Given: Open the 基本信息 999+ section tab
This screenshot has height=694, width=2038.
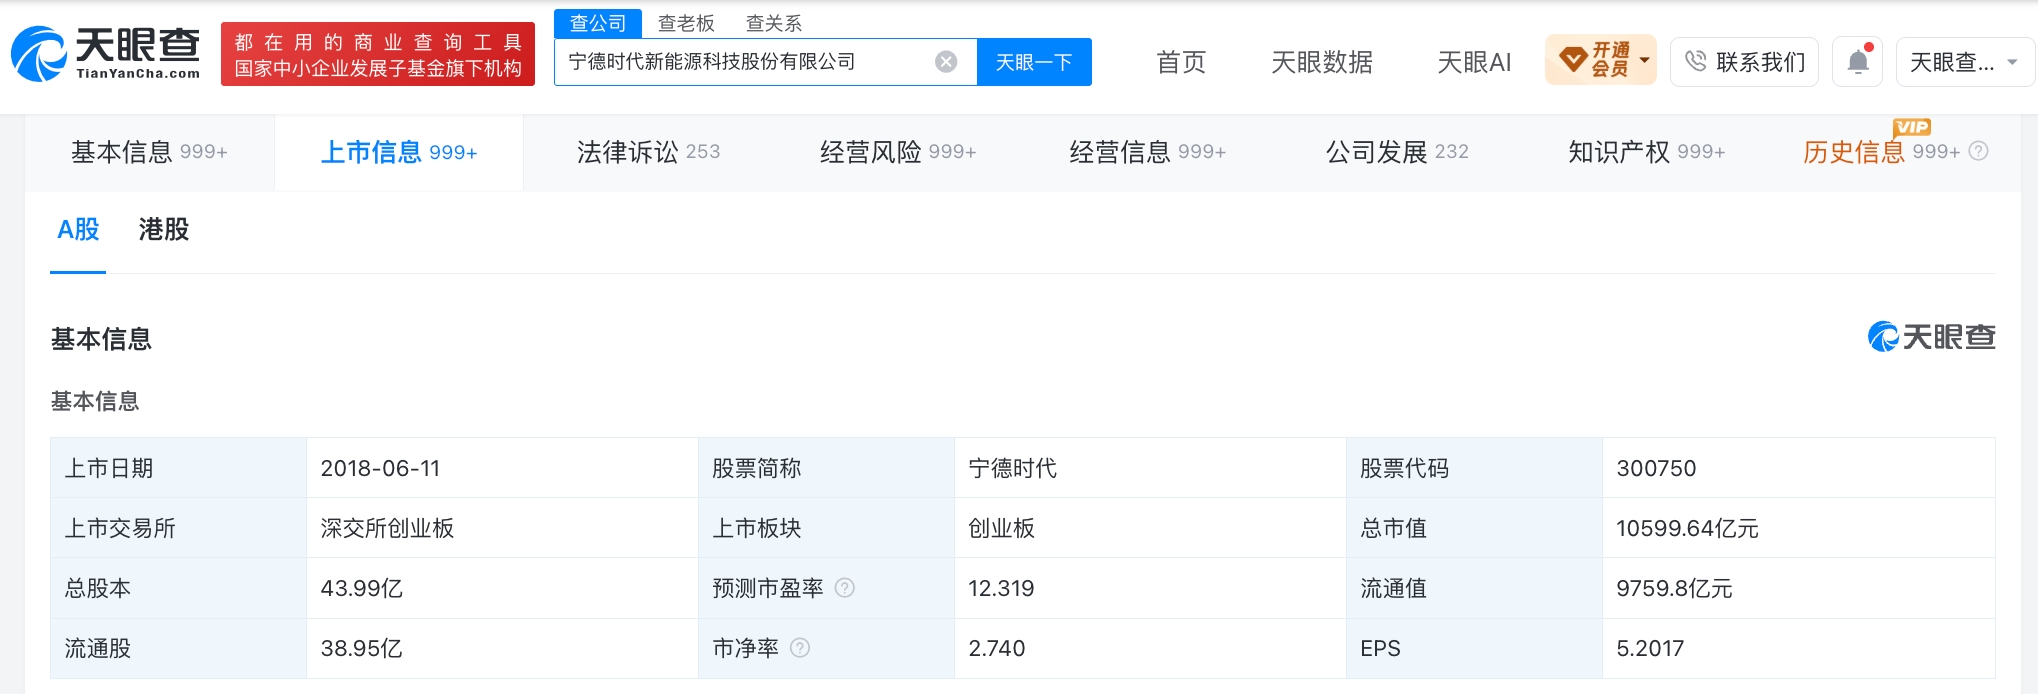Looking at the screenshot, I should pyautogui.click(x=149, y=152).
